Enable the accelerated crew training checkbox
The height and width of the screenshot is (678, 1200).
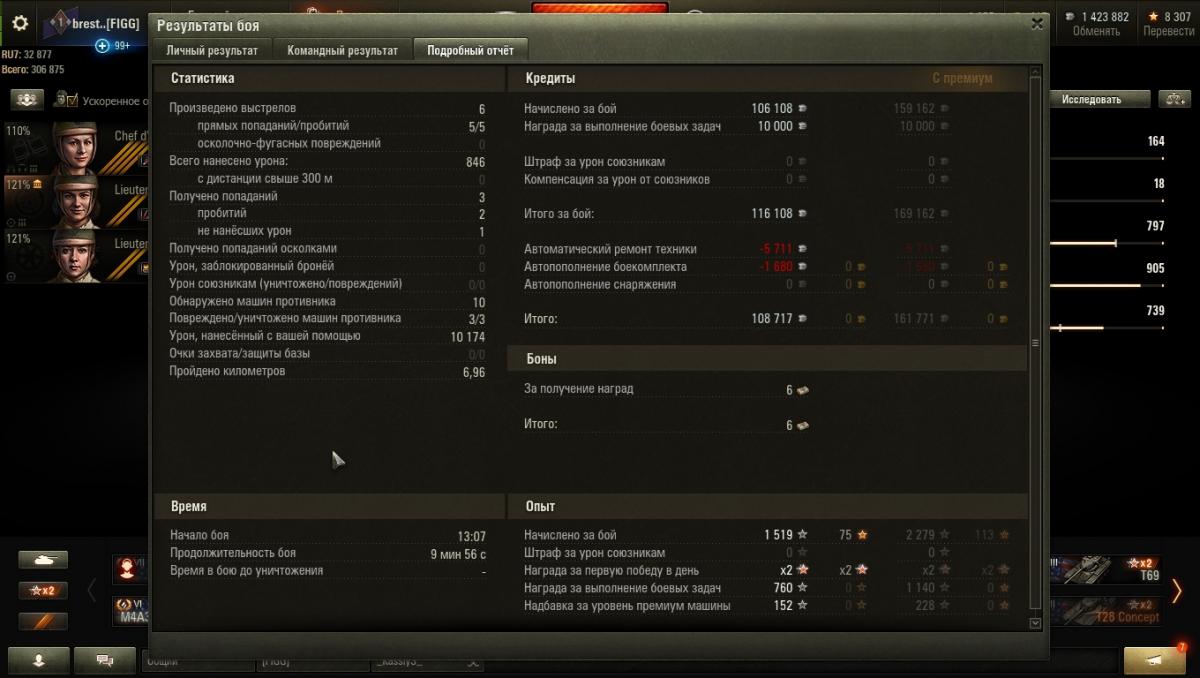[73, 99]
